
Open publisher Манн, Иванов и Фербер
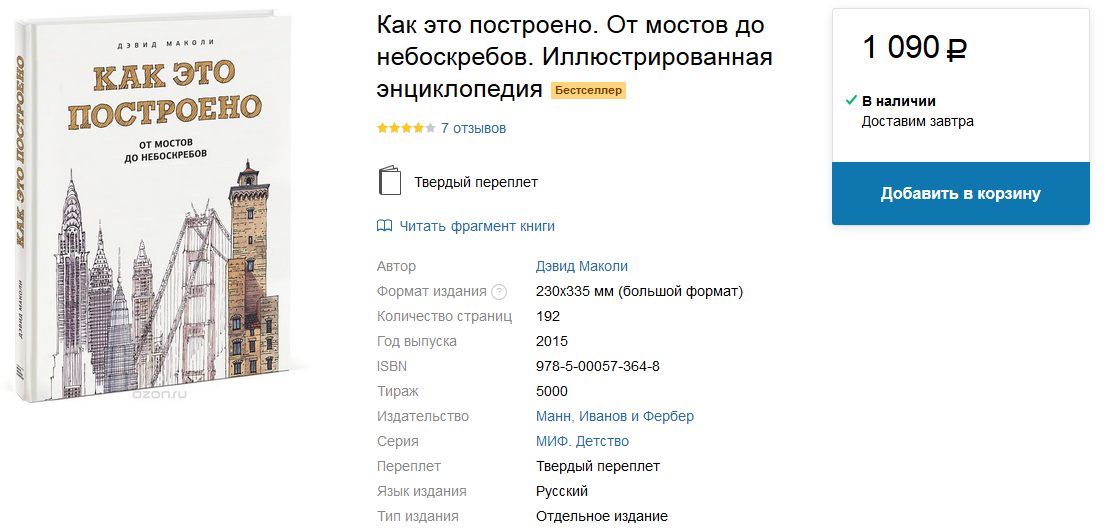tap(615, 416)
